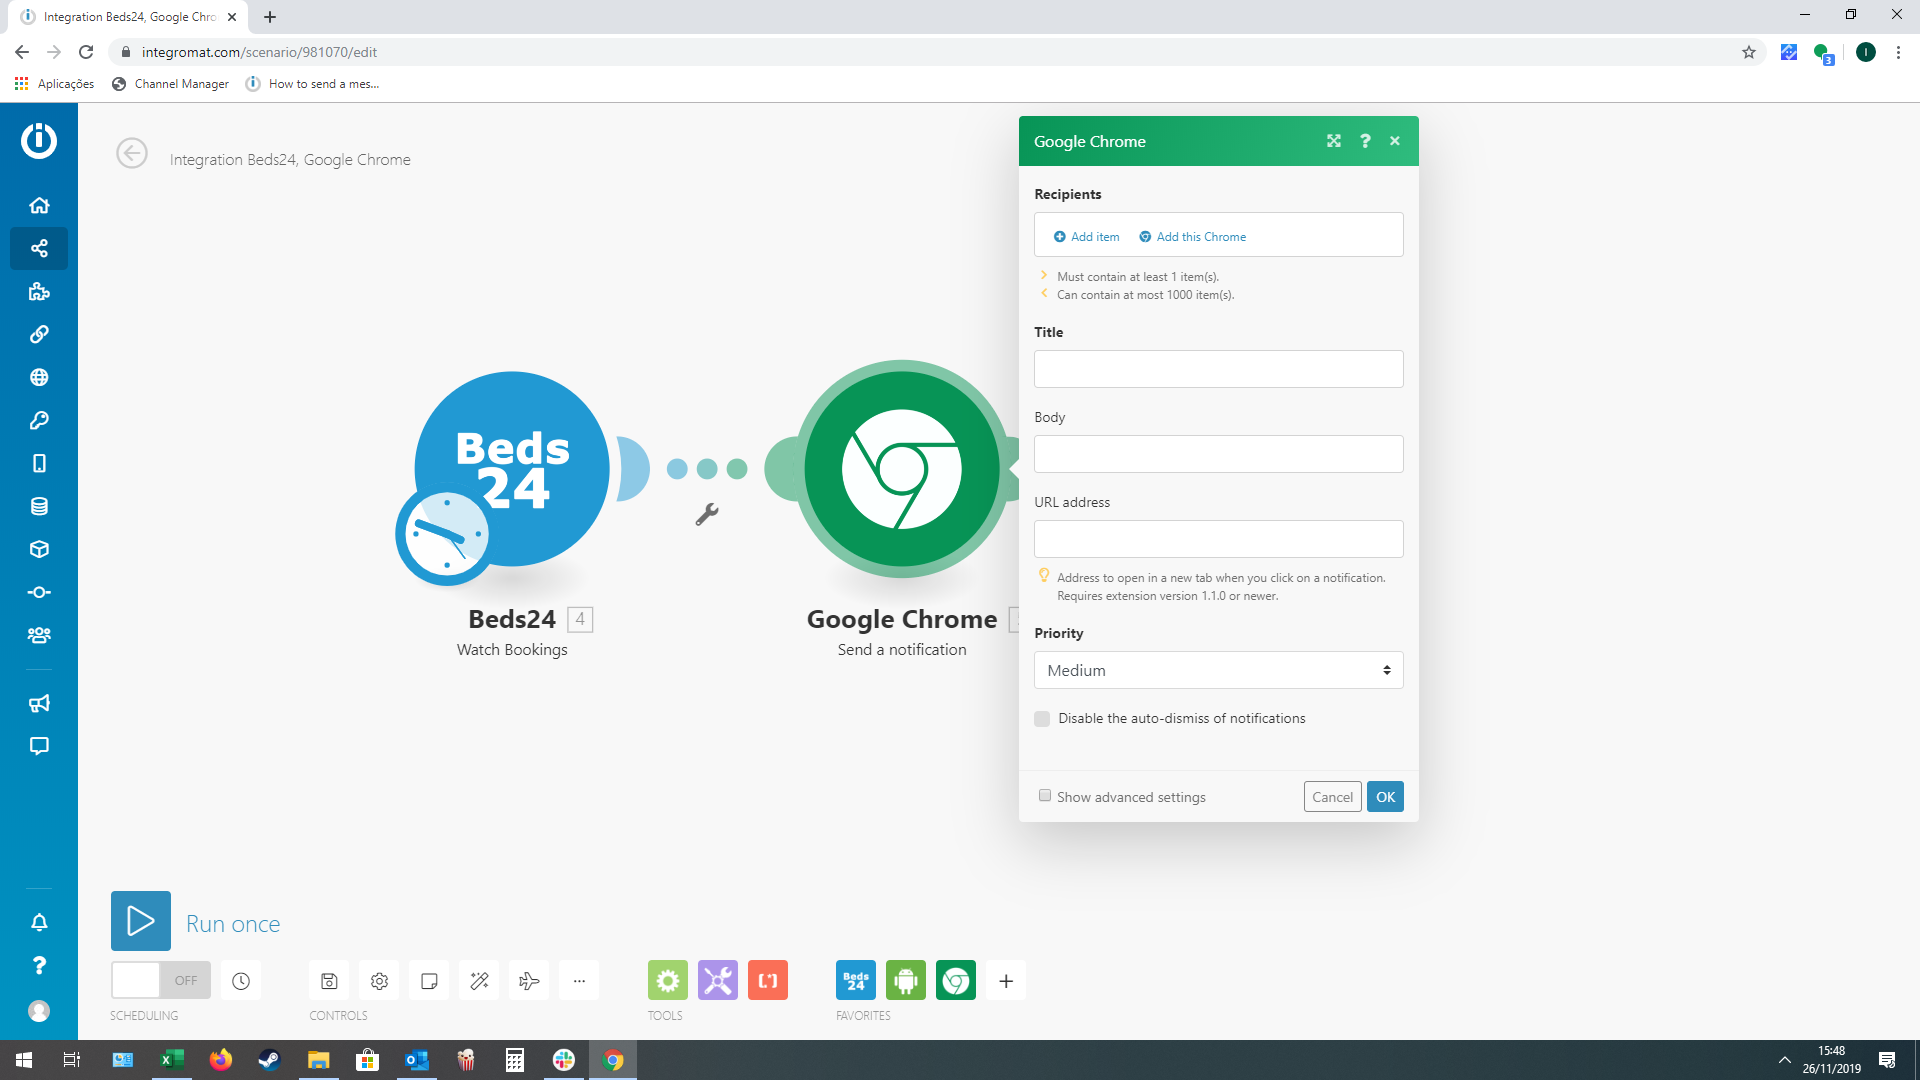Image resolution: width=1920 pixels, height=1080 pixels.
Task: Open user profile avatar in sidebar
Action: 39,1011
